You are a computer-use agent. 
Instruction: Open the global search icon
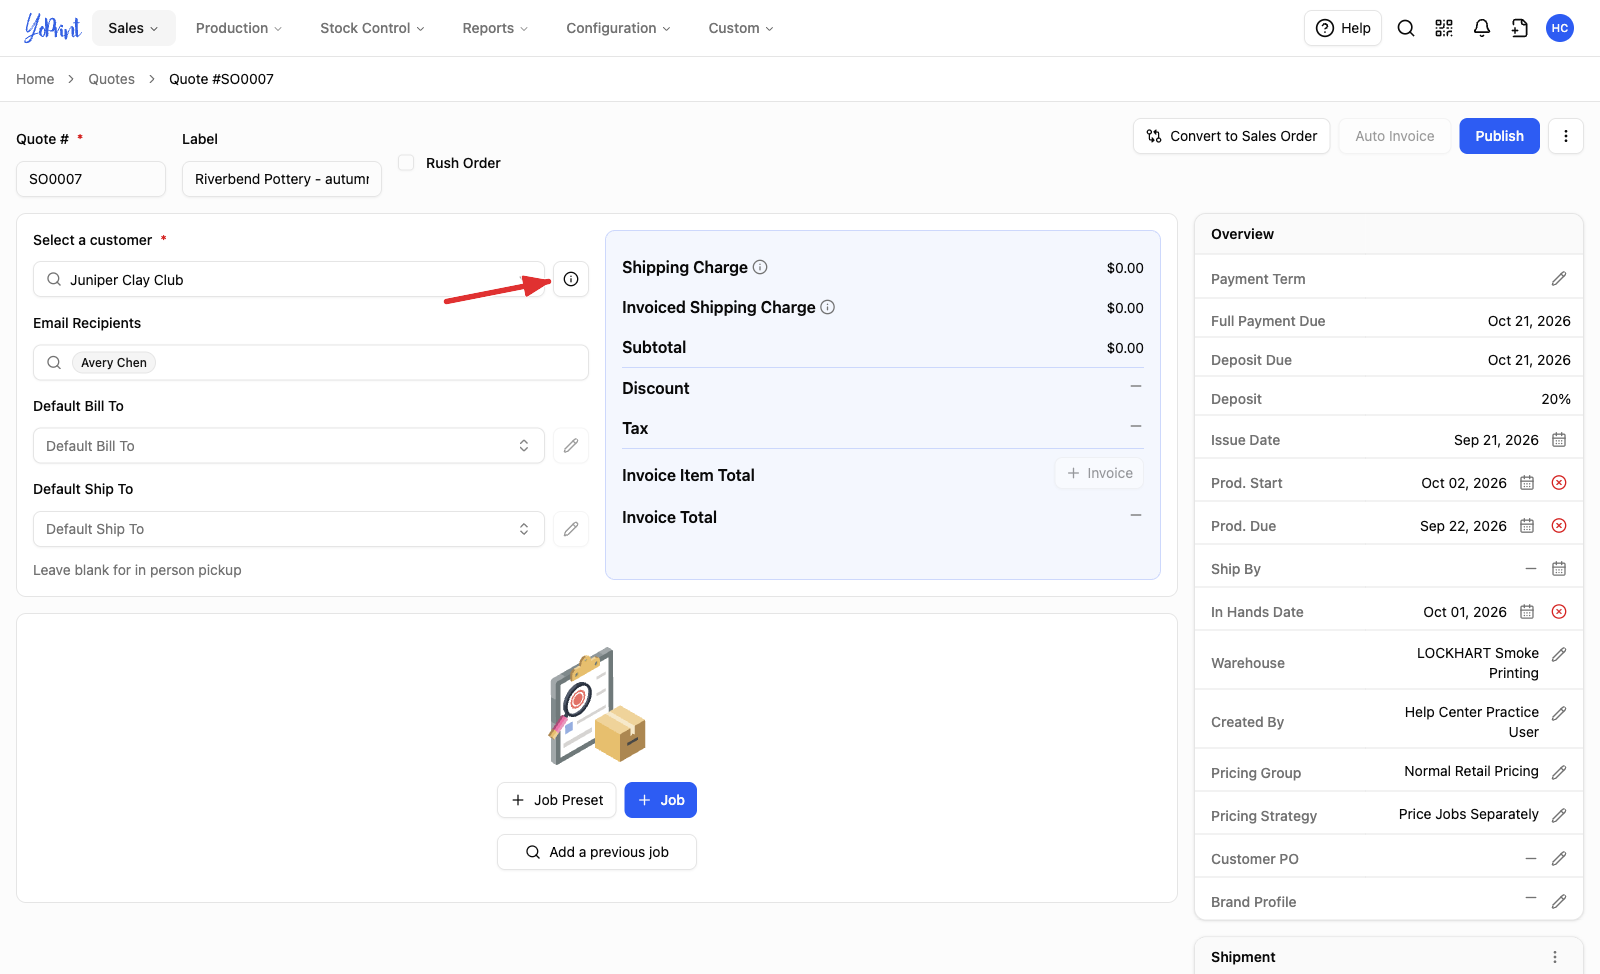(x=1406, y=28)
